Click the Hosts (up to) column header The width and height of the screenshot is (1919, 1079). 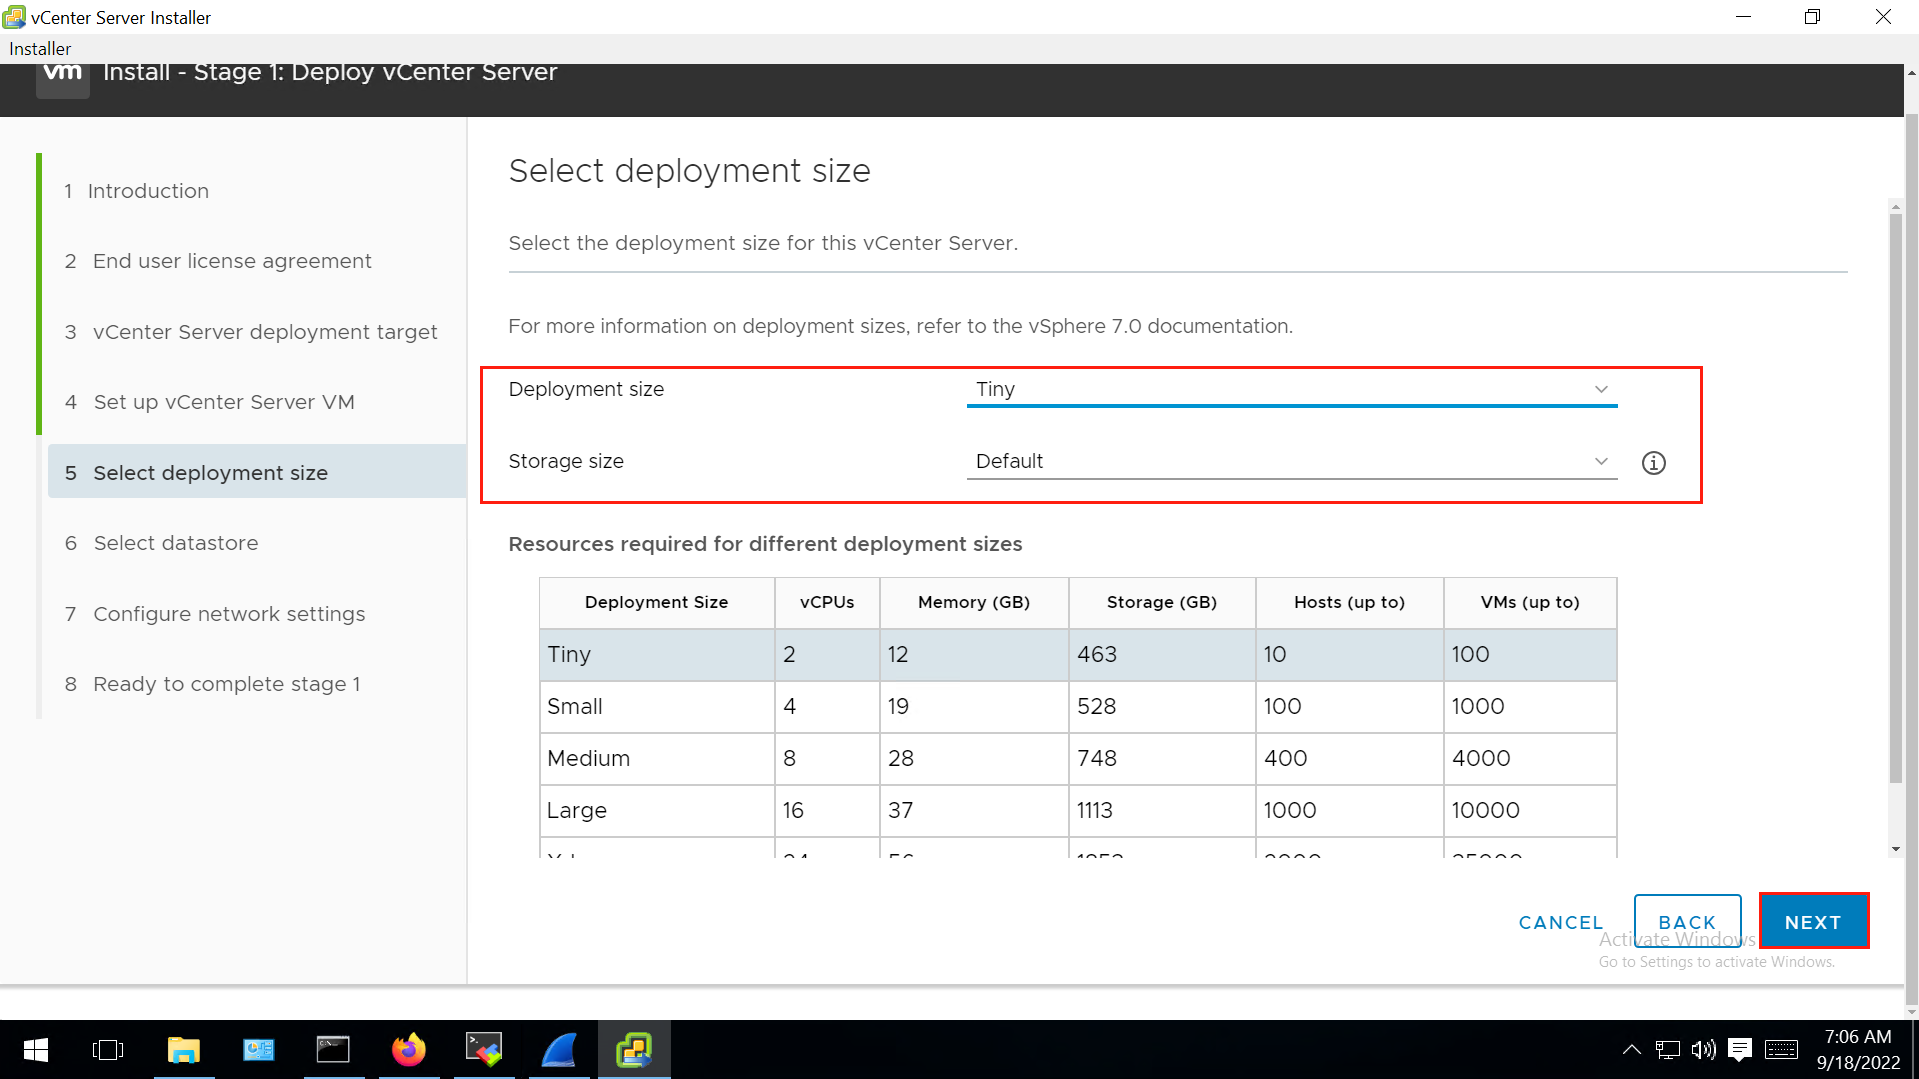point(1349,602)
